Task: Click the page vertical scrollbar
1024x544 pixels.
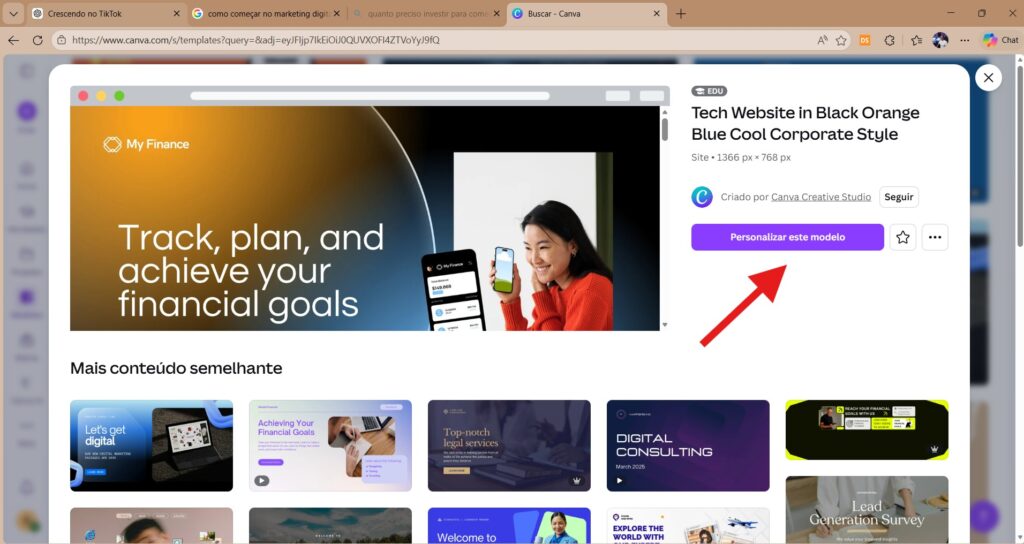Action: tap(1019, 155)
